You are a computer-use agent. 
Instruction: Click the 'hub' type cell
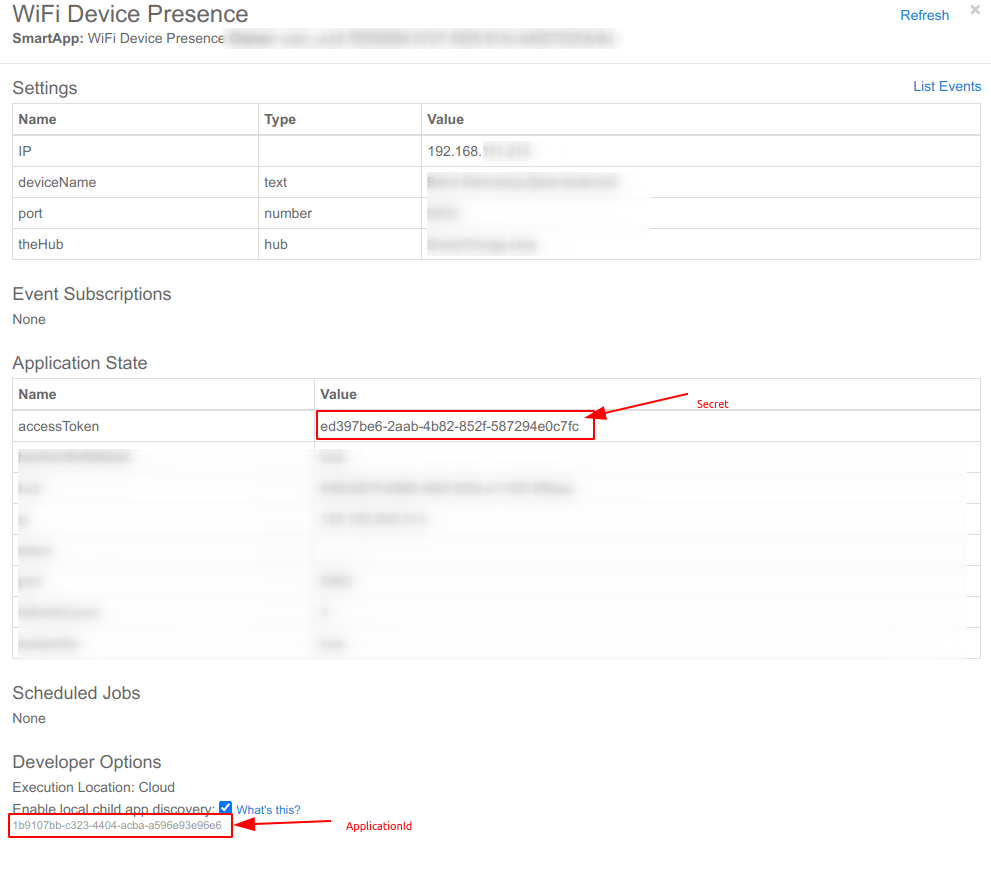[x=339, y=245]
